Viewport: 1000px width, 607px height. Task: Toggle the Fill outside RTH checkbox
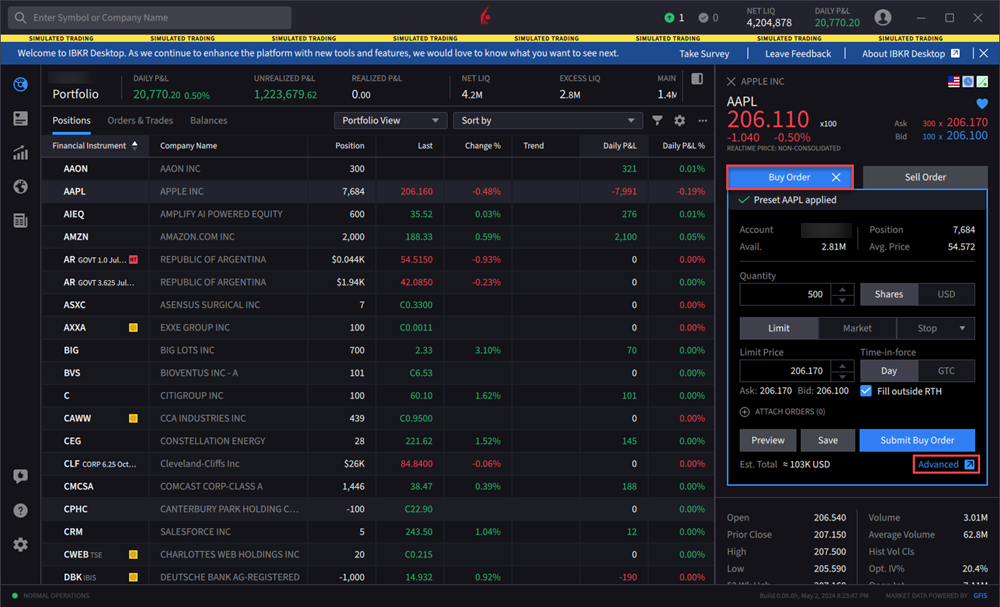(866, 391)
